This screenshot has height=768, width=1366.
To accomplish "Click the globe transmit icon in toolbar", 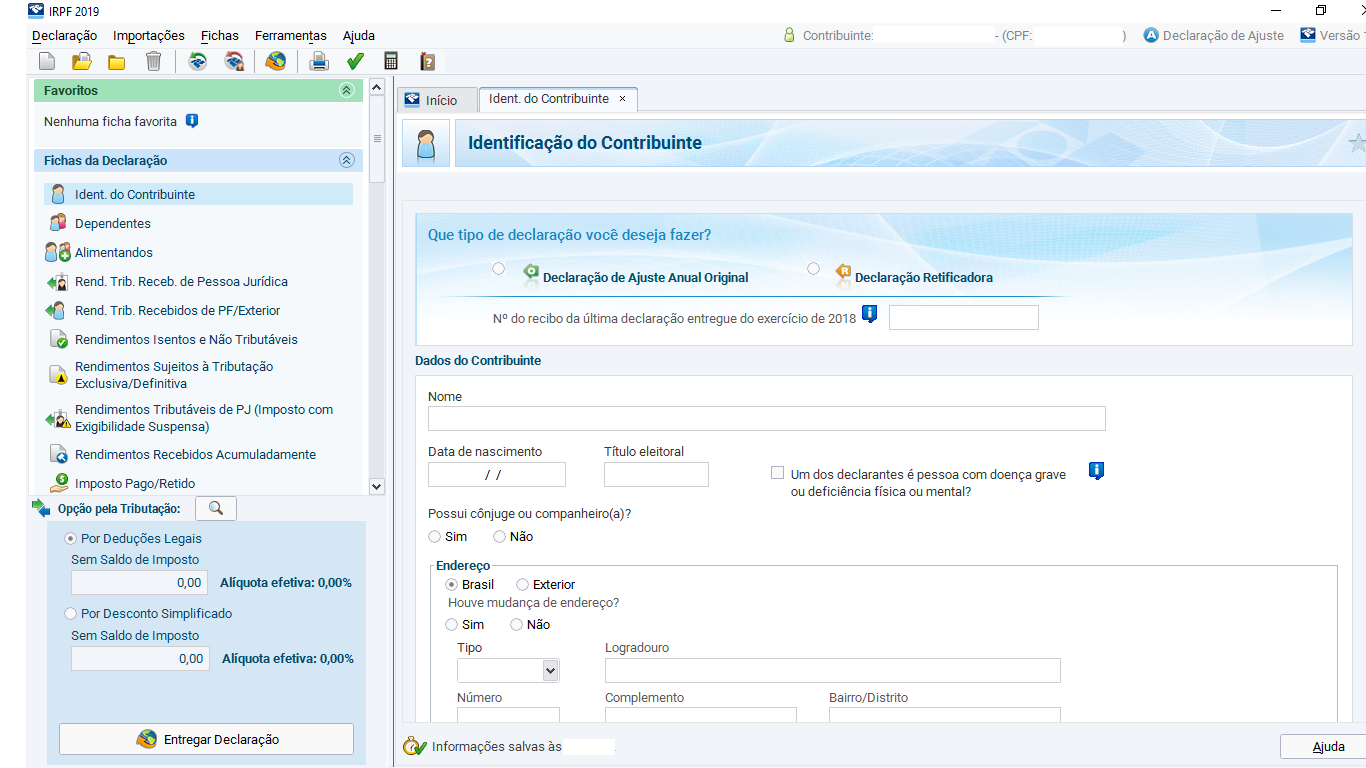I will click(x=275, y=62).
